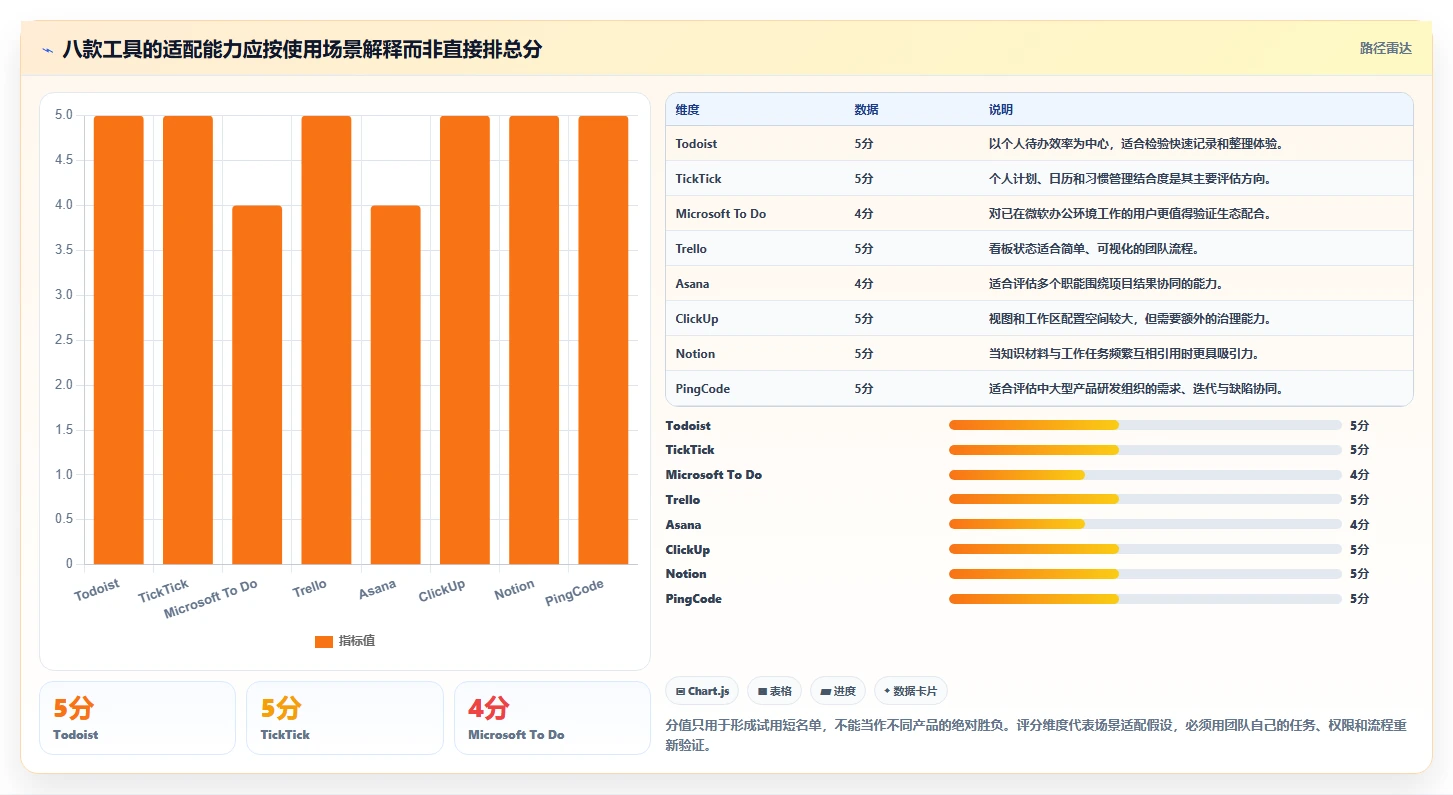Click the TickTick bar in chart
Viewport: 1453px width, 795px height.
pos(188,340)
